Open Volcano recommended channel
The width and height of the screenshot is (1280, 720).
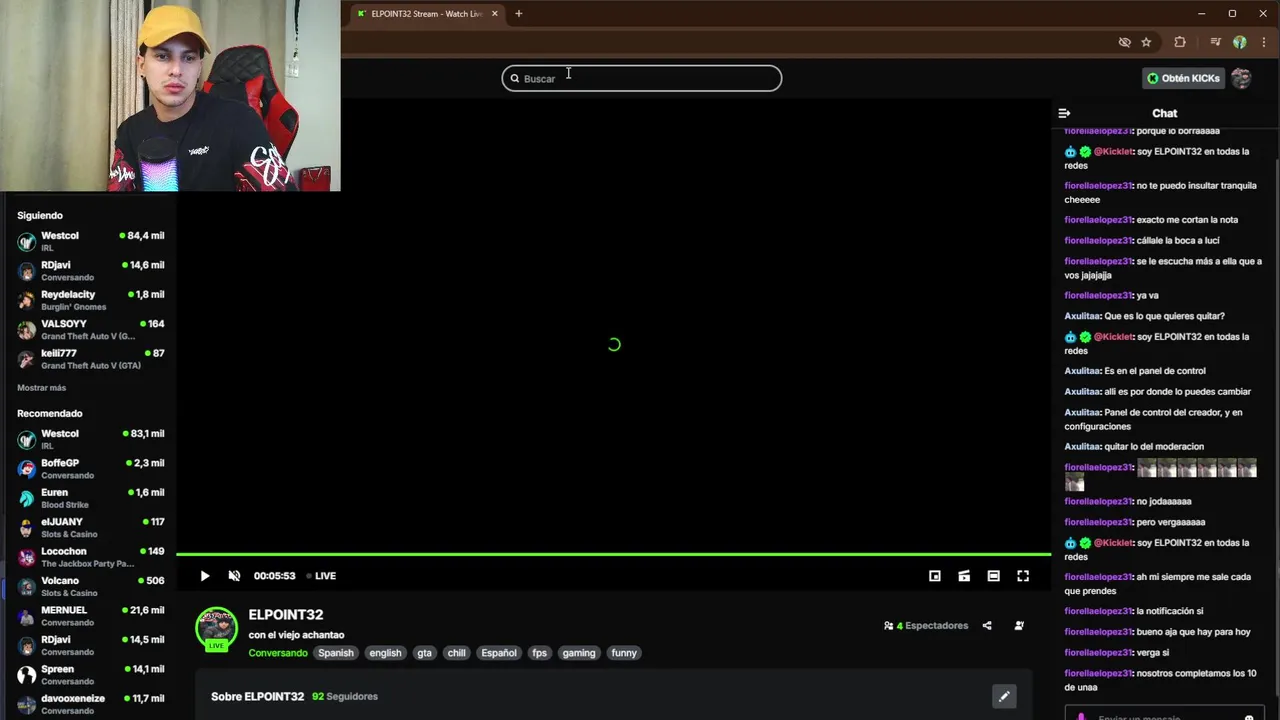coord(90,586)
